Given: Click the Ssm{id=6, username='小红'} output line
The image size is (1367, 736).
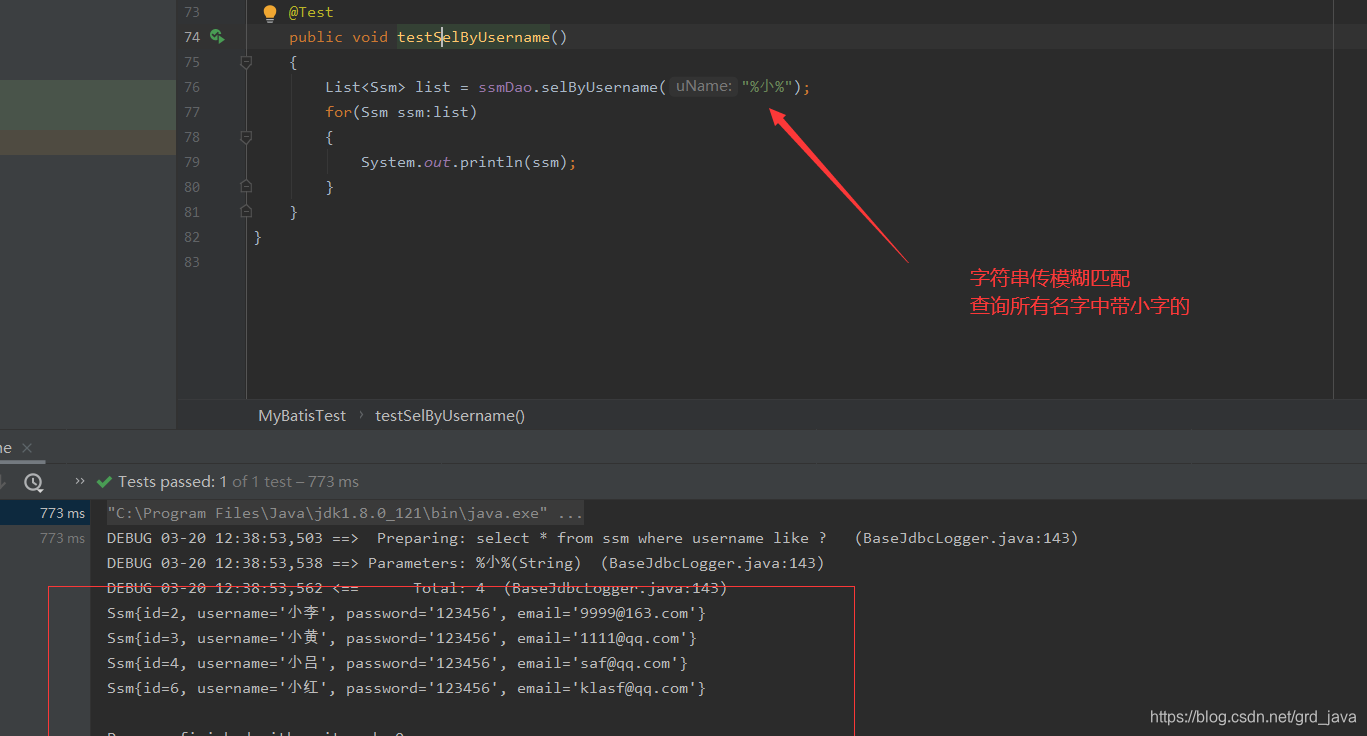Looking at the screenshot, I should click(x=407, y=688).
